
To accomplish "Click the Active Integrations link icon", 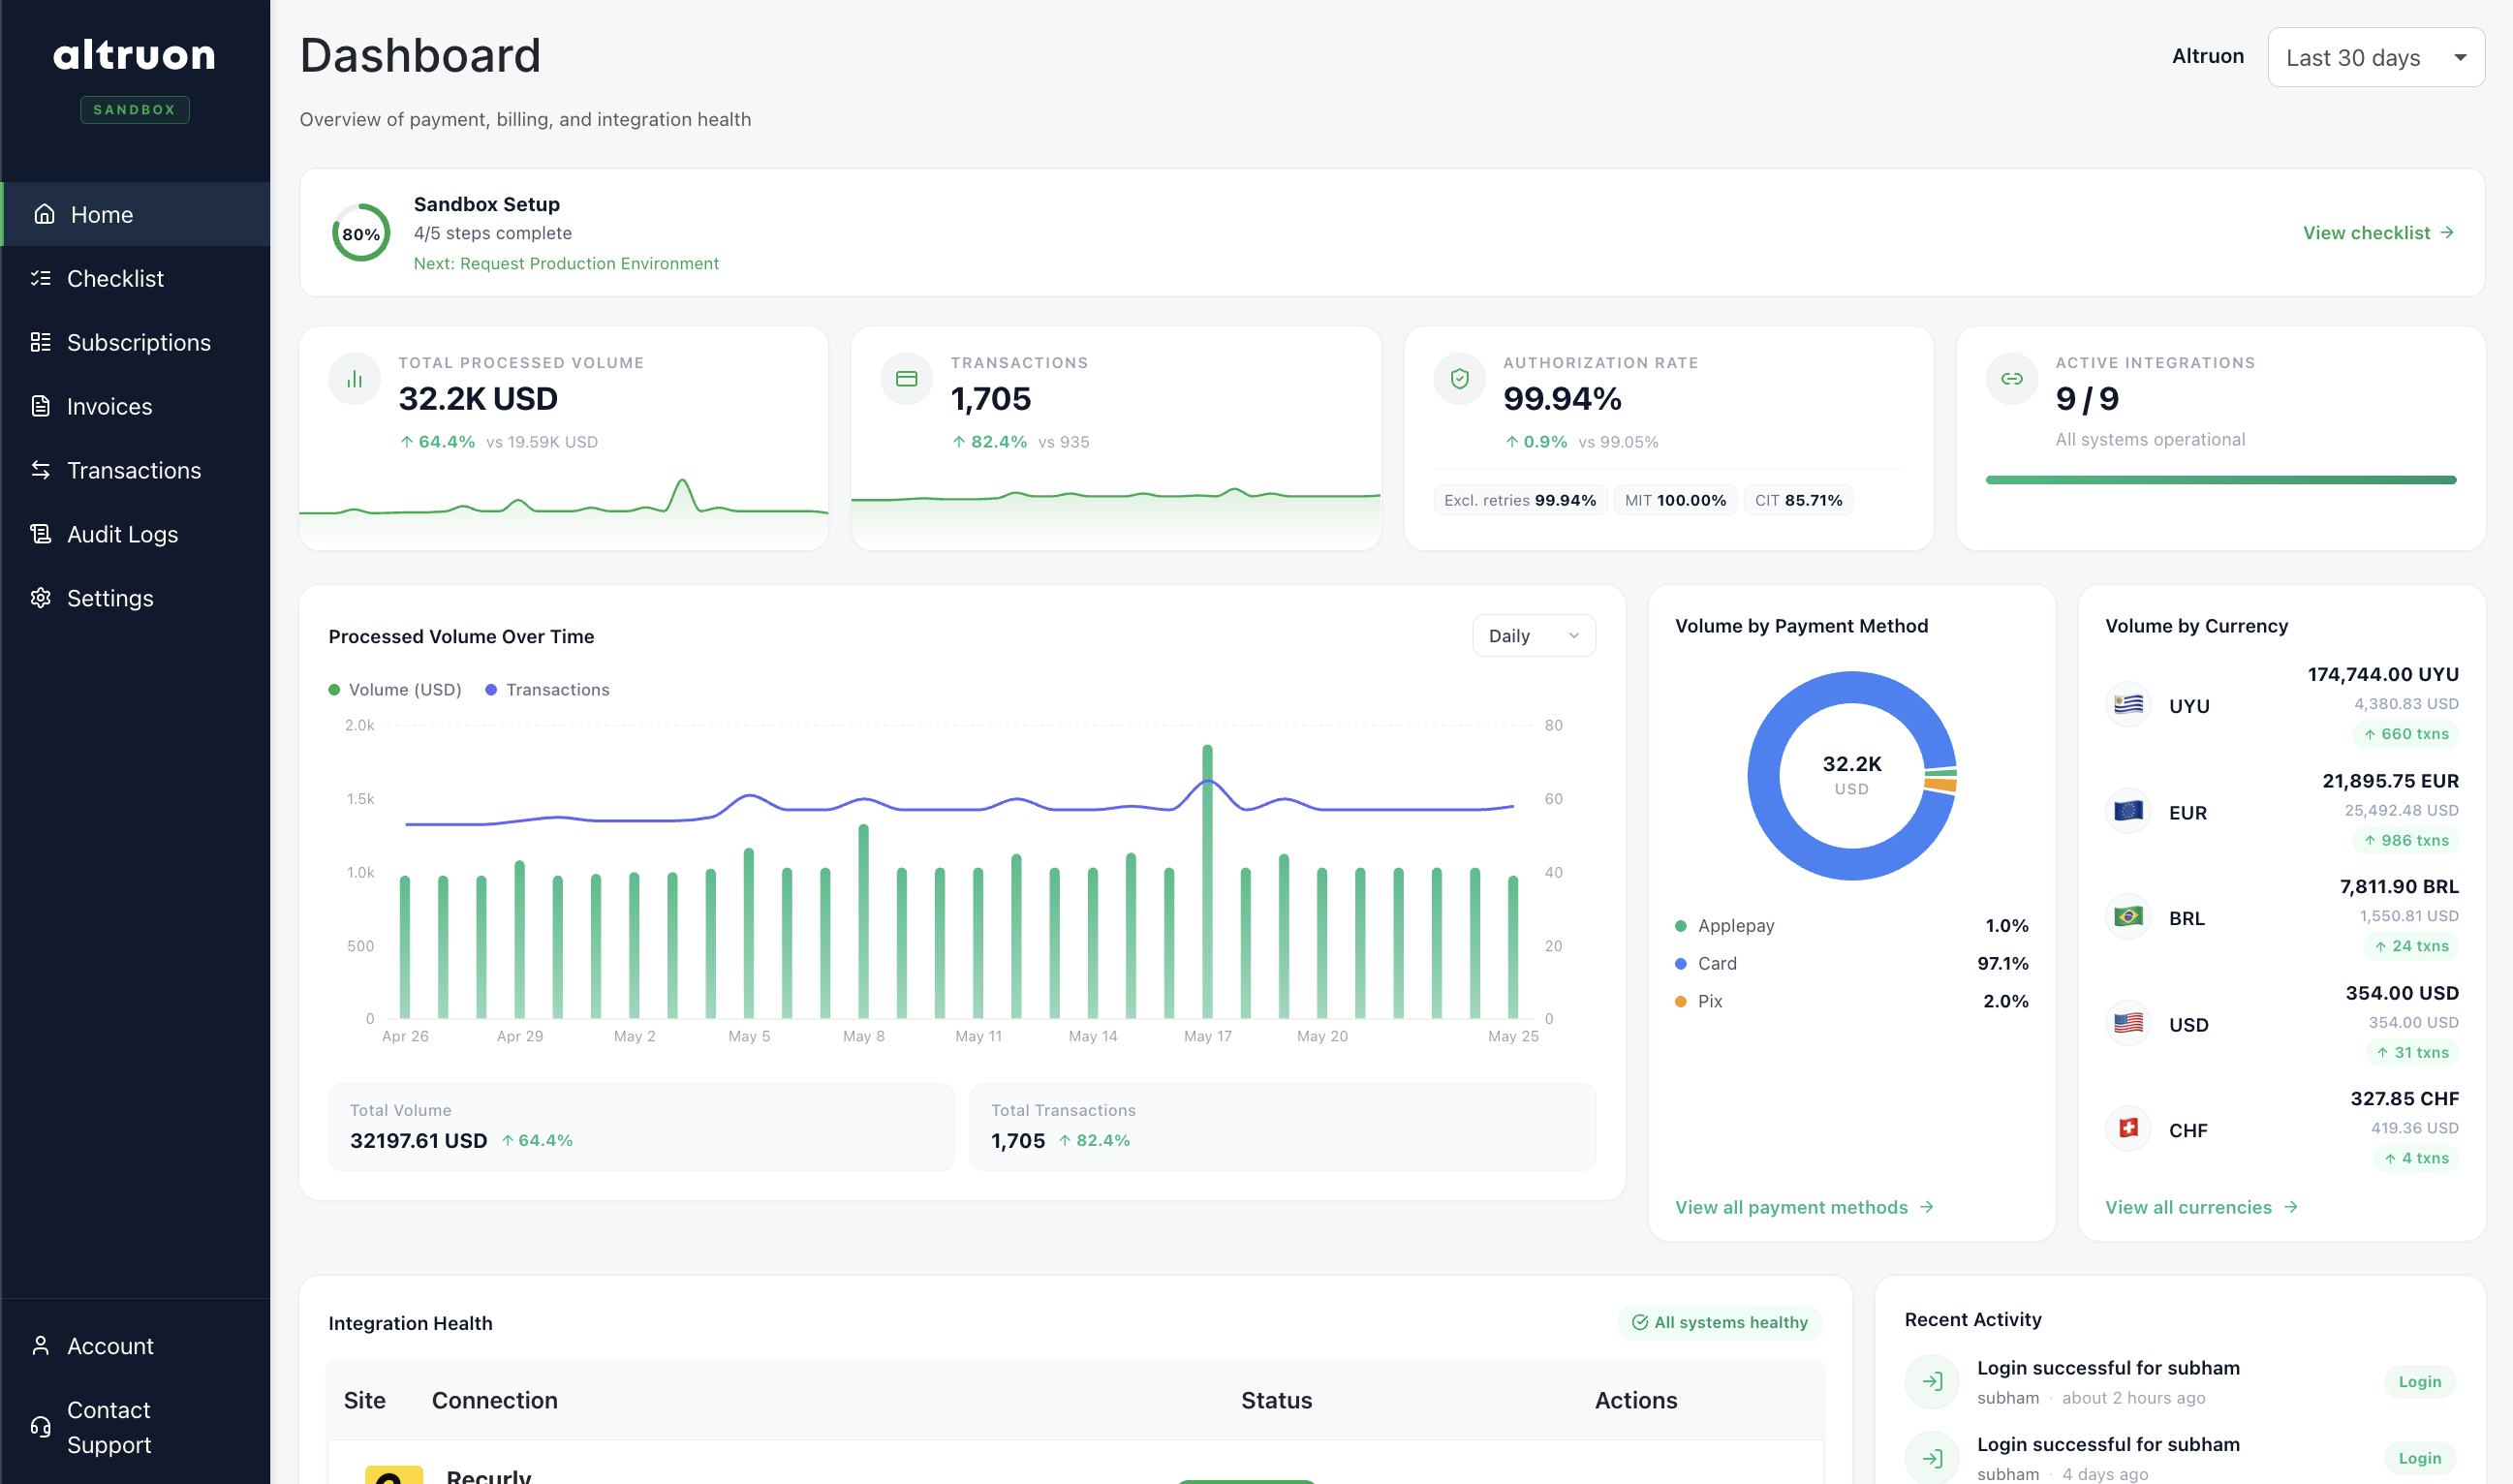I will tap(2012, 379).
